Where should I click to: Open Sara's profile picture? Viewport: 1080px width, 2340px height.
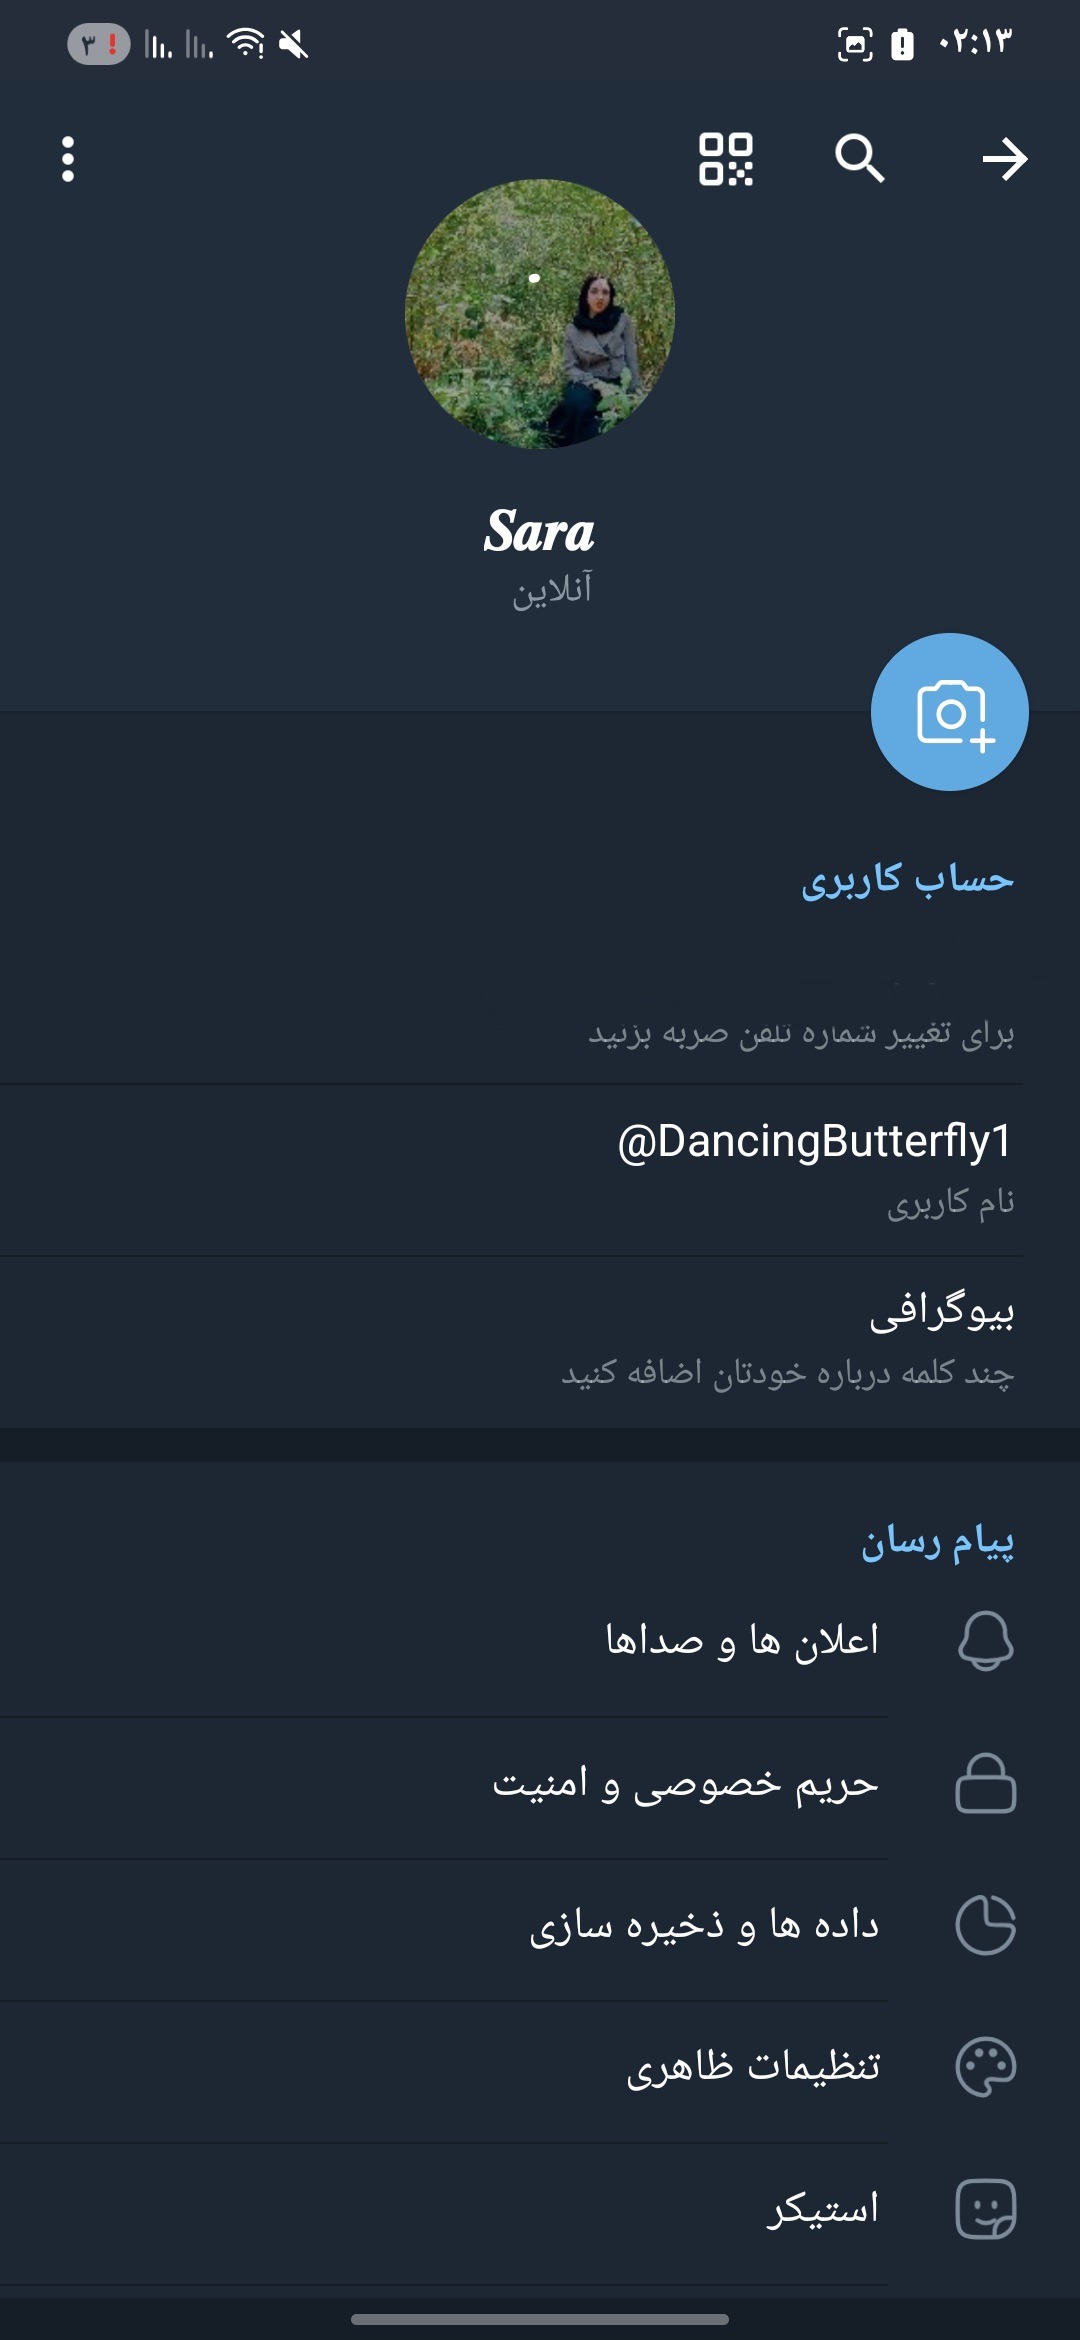(540, 314)
